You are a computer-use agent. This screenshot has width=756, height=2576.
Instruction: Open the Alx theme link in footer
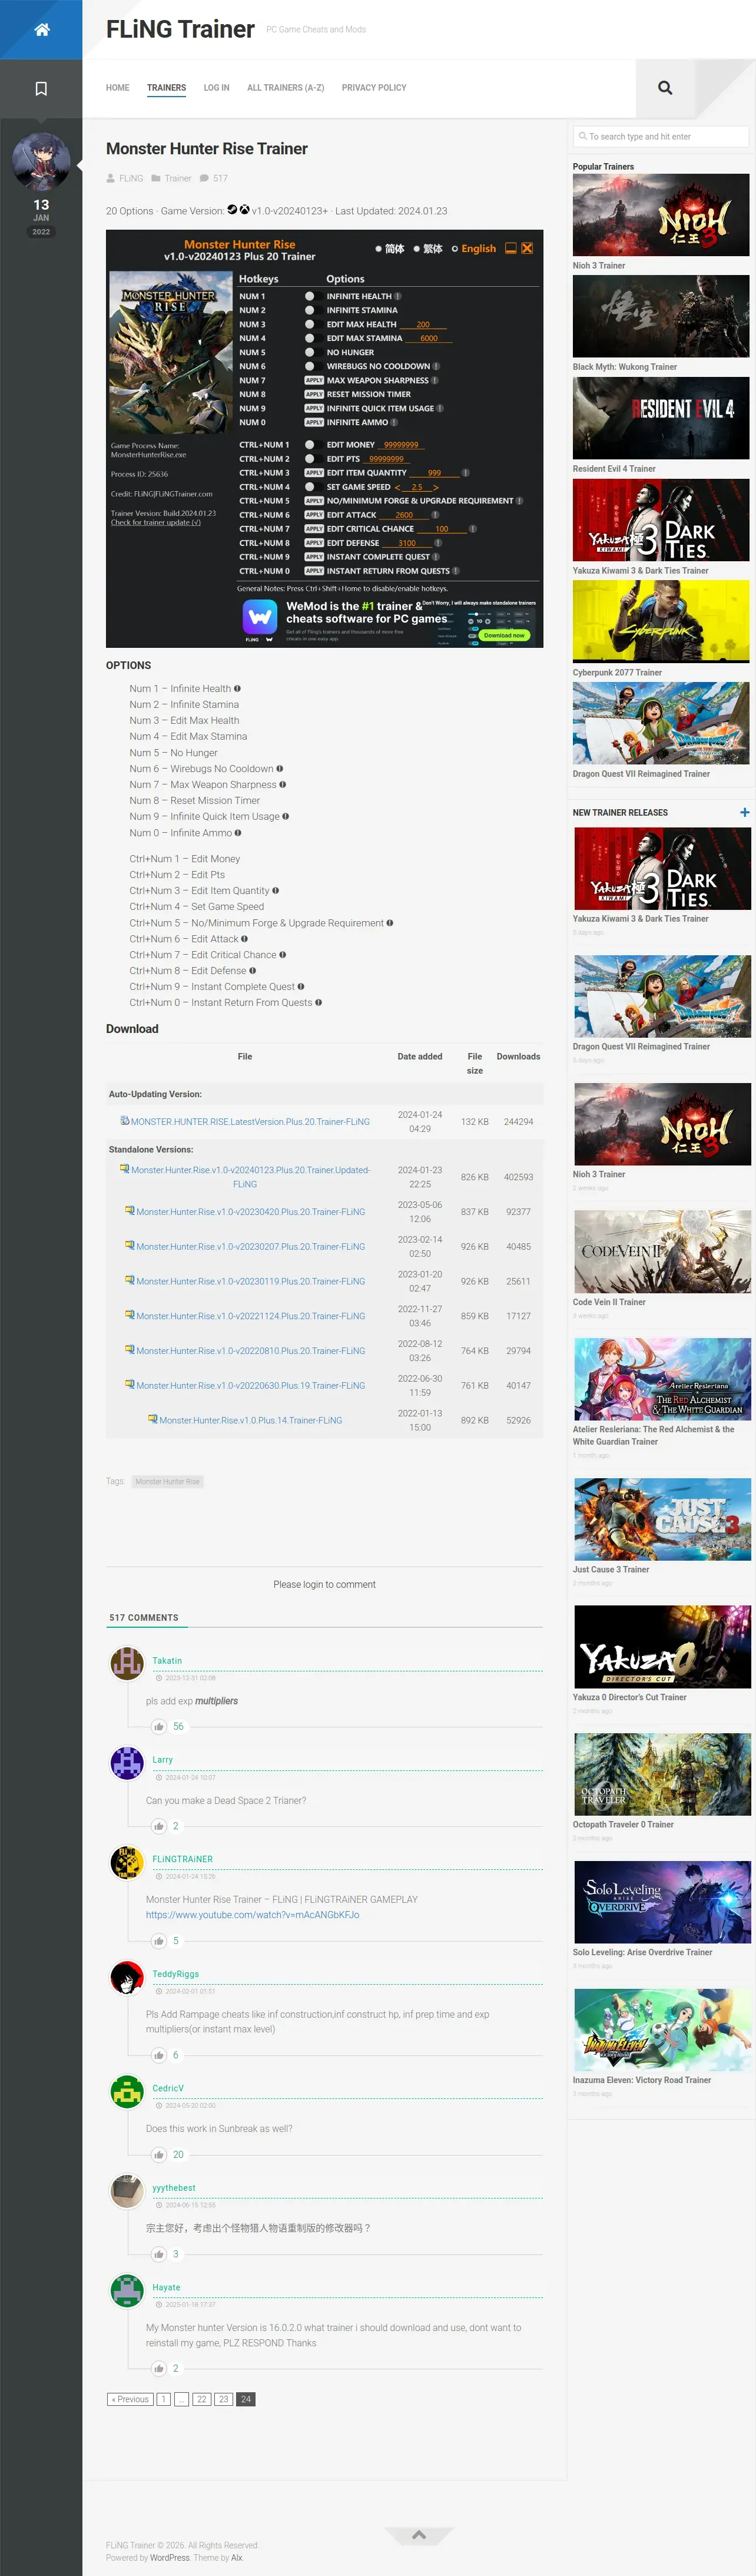tap(236, 2558)
